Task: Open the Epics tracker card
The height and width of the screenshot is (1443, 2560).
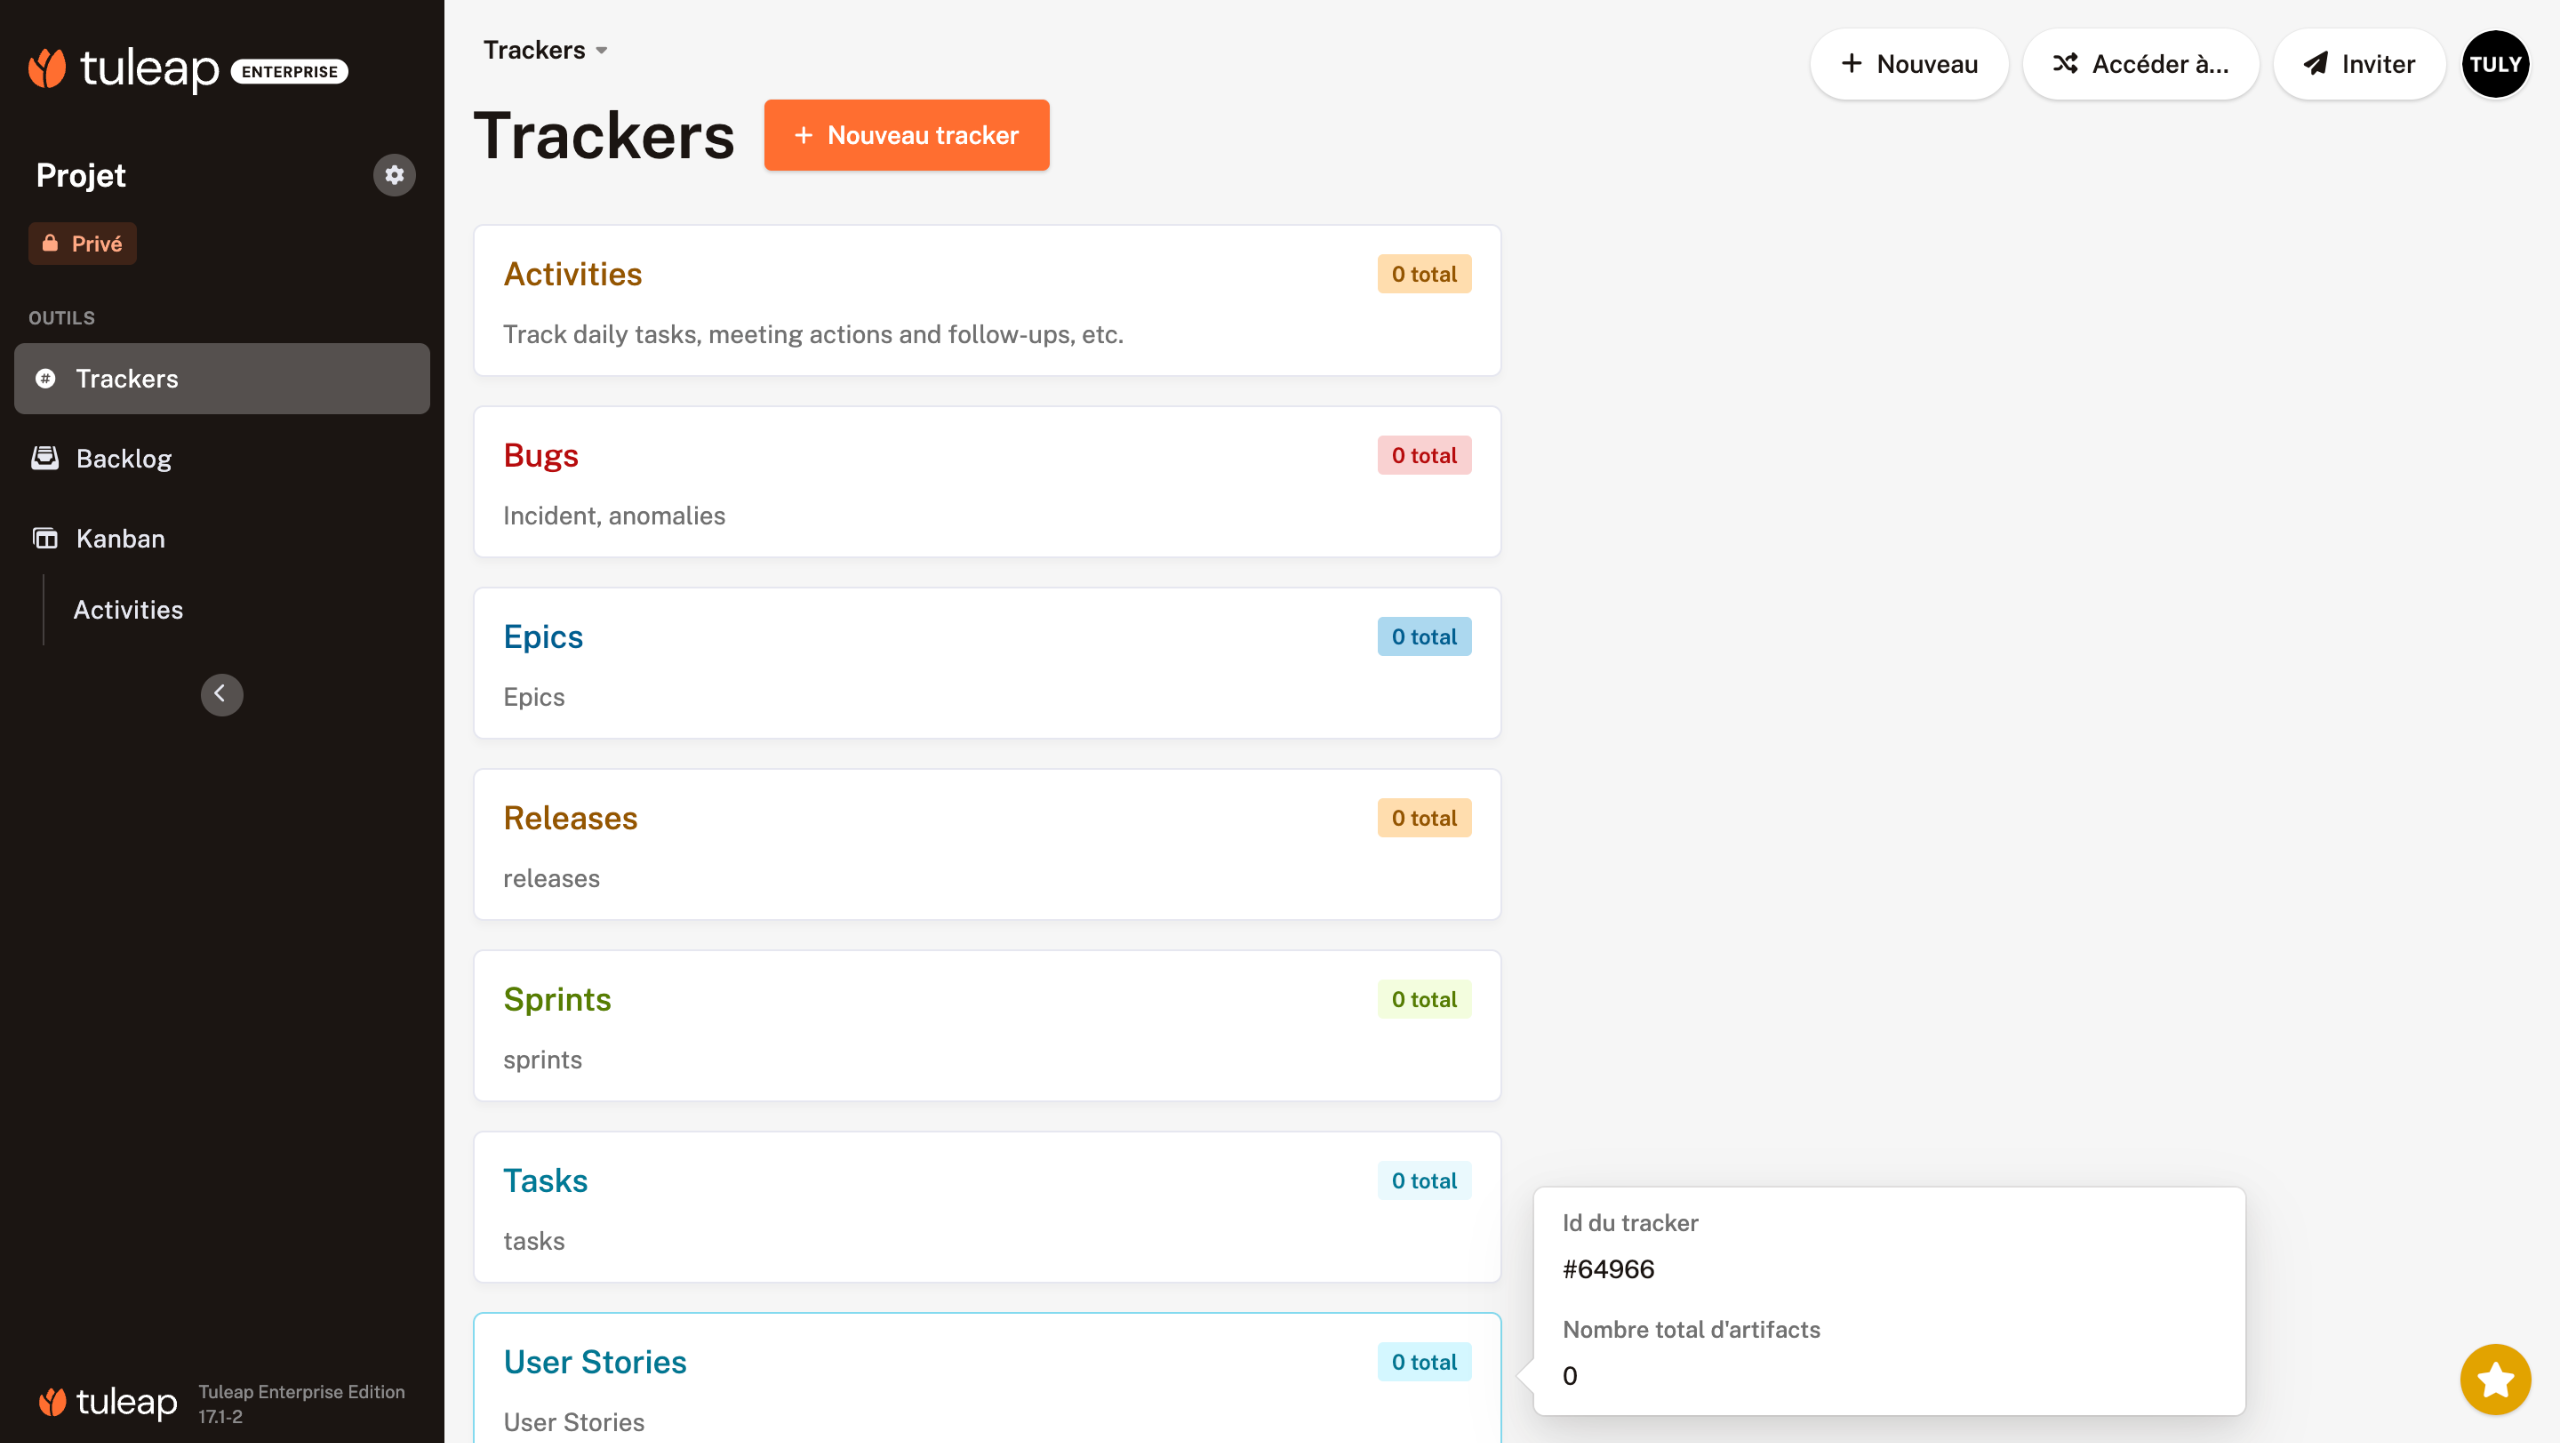Action: [x=543, y=637]
